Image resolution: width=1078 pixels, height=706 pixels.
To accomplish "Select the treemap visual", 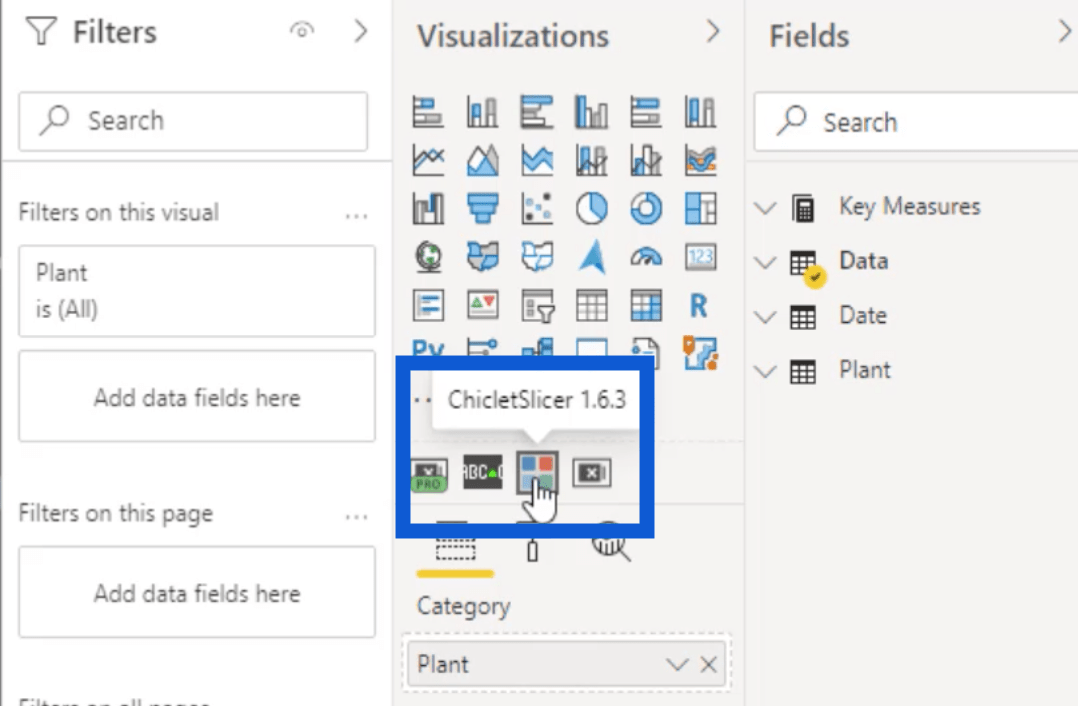I will (700, 208).
